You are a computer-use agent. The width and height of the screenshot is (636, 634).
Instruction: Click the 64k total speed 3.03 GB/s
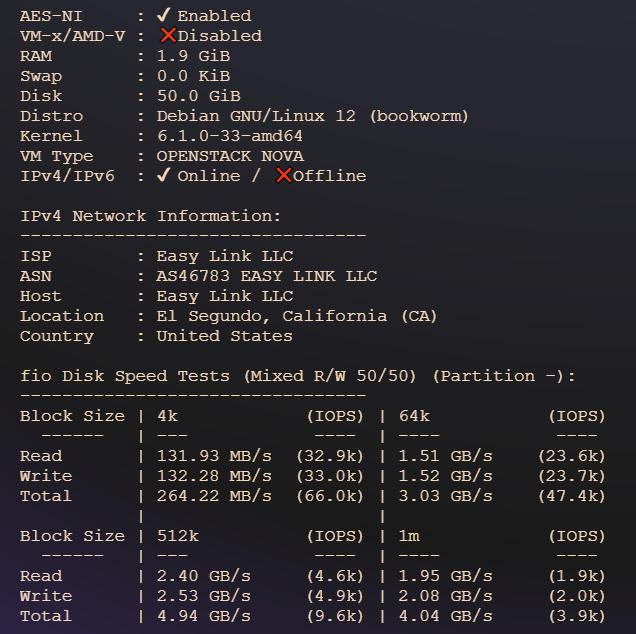click(x=445, y=496)
